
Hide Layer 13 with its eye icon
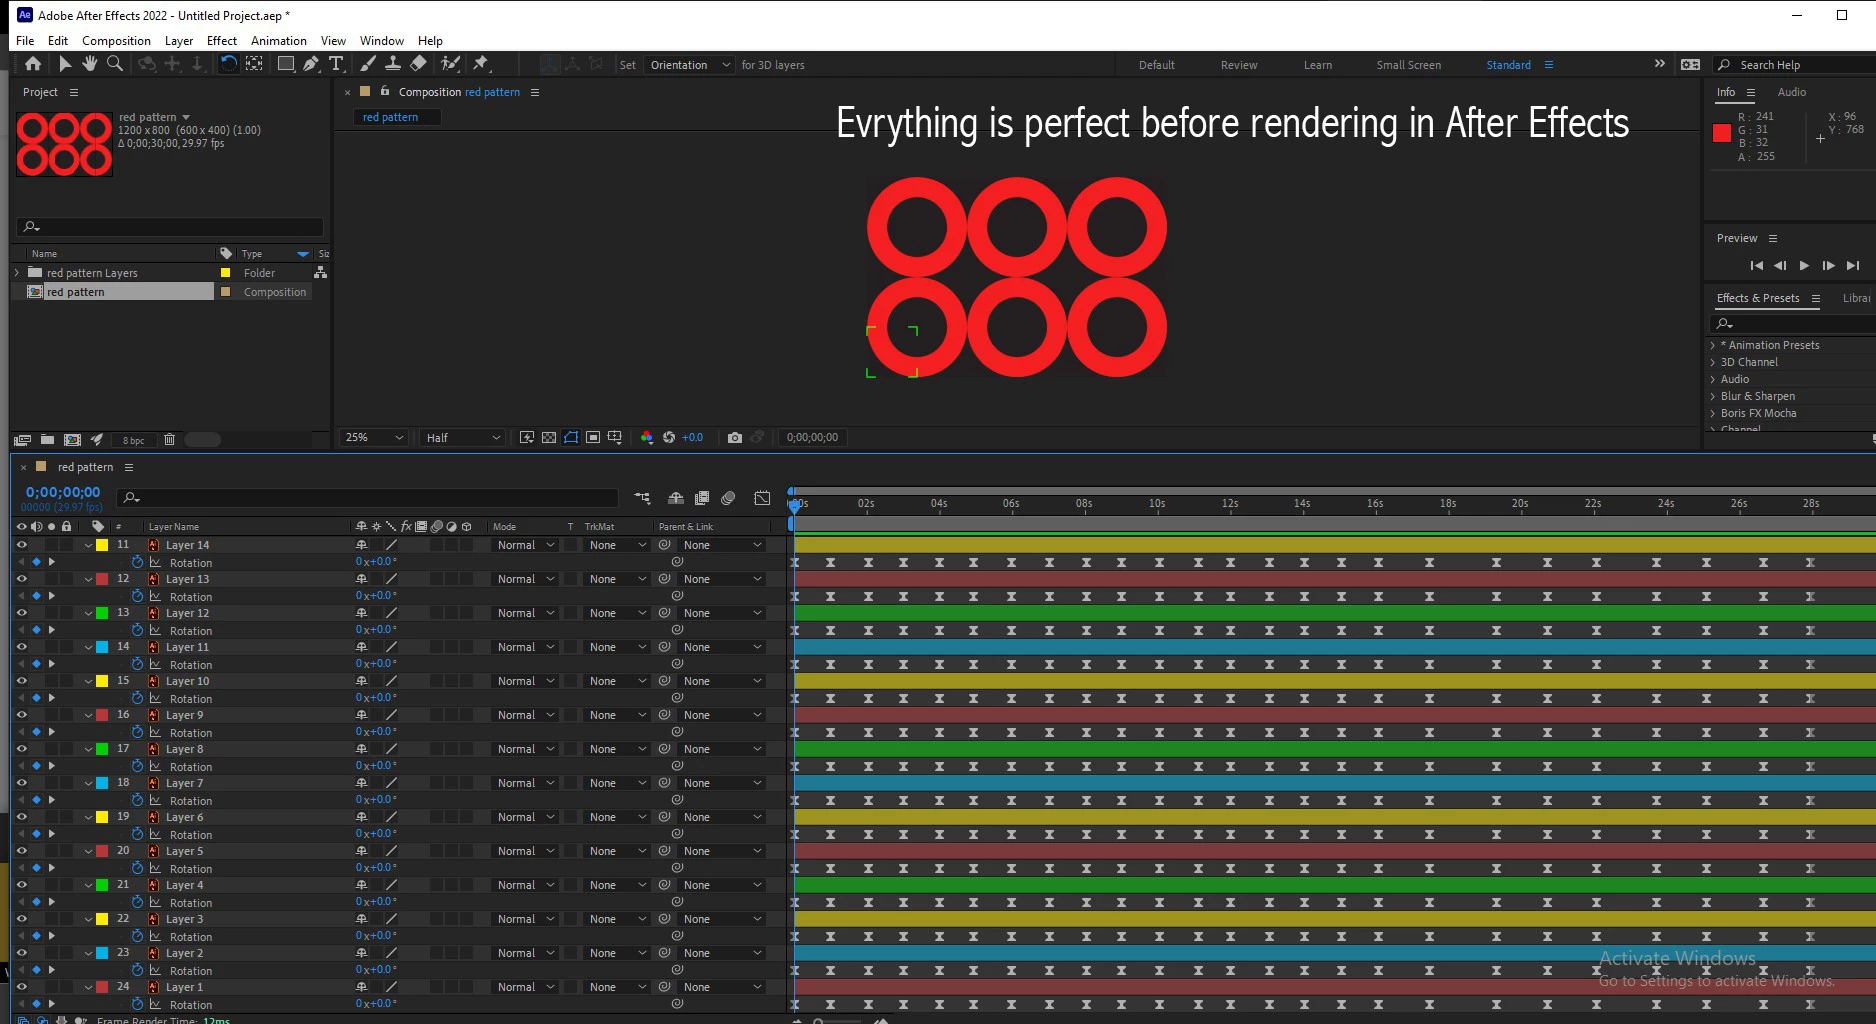(x=21, y=579)
